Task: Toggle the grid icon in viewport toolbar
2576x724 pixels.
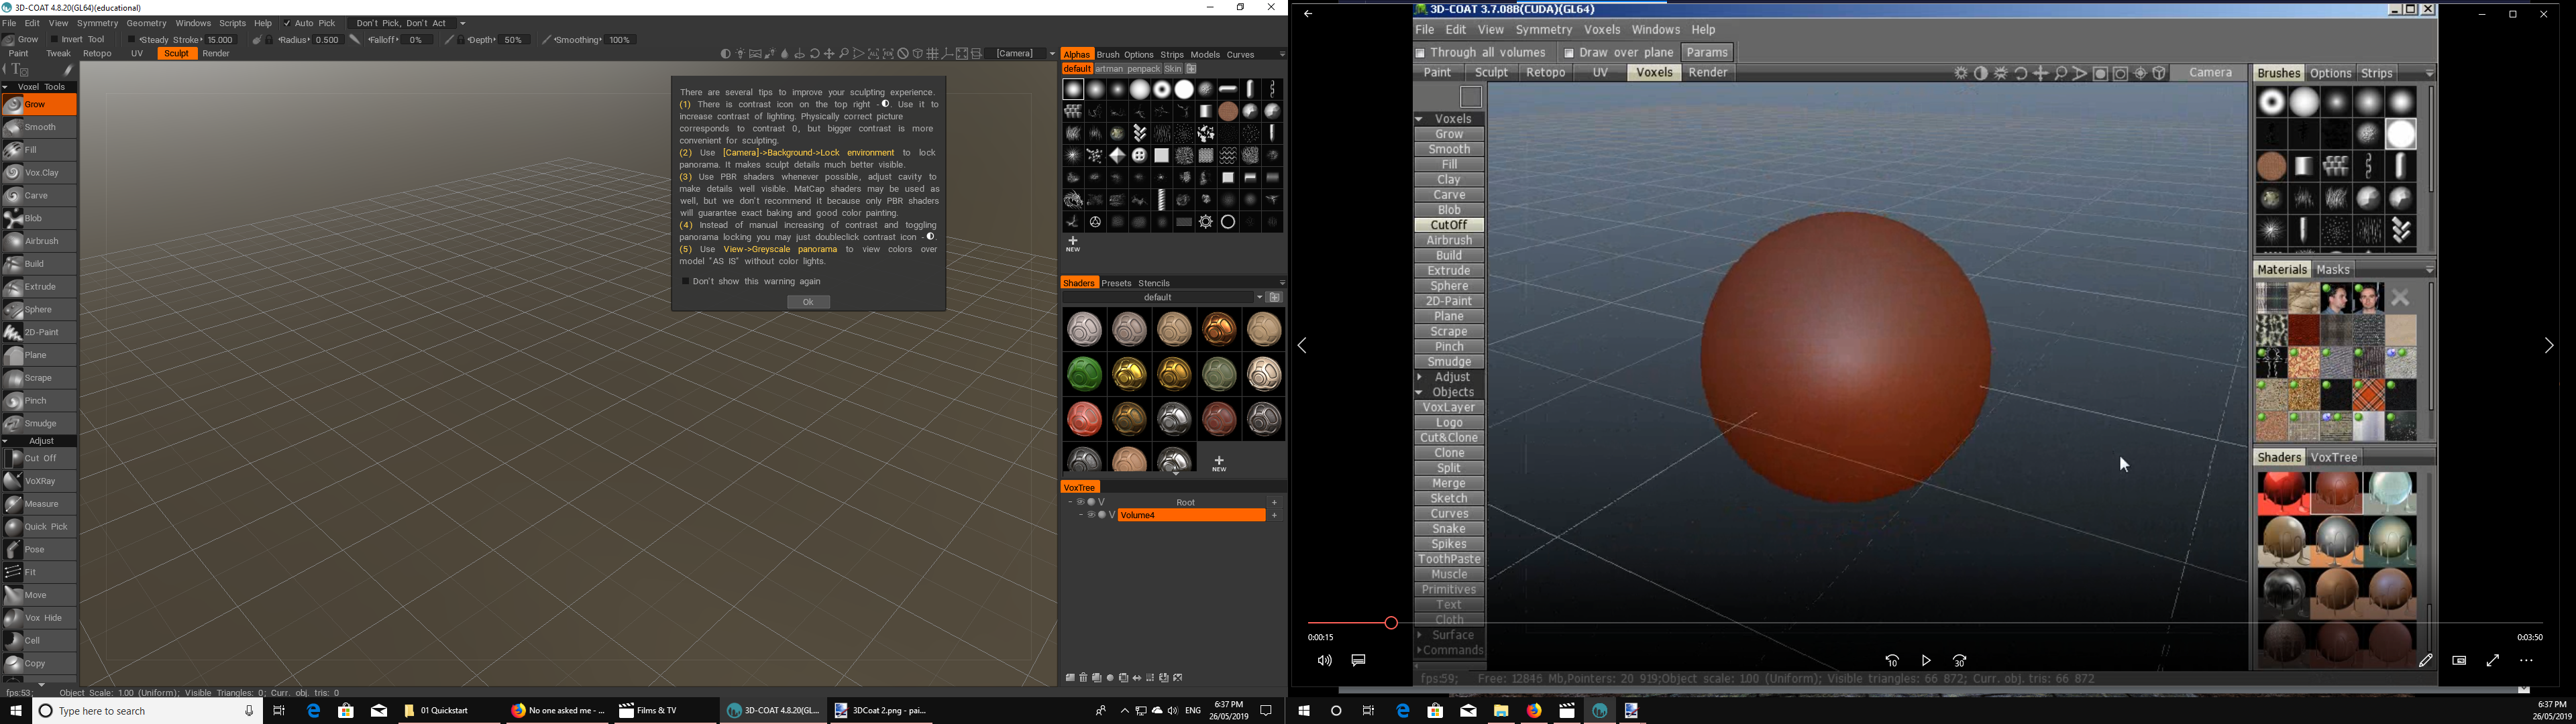Action: pyautogui.click(x=932, y=54)
